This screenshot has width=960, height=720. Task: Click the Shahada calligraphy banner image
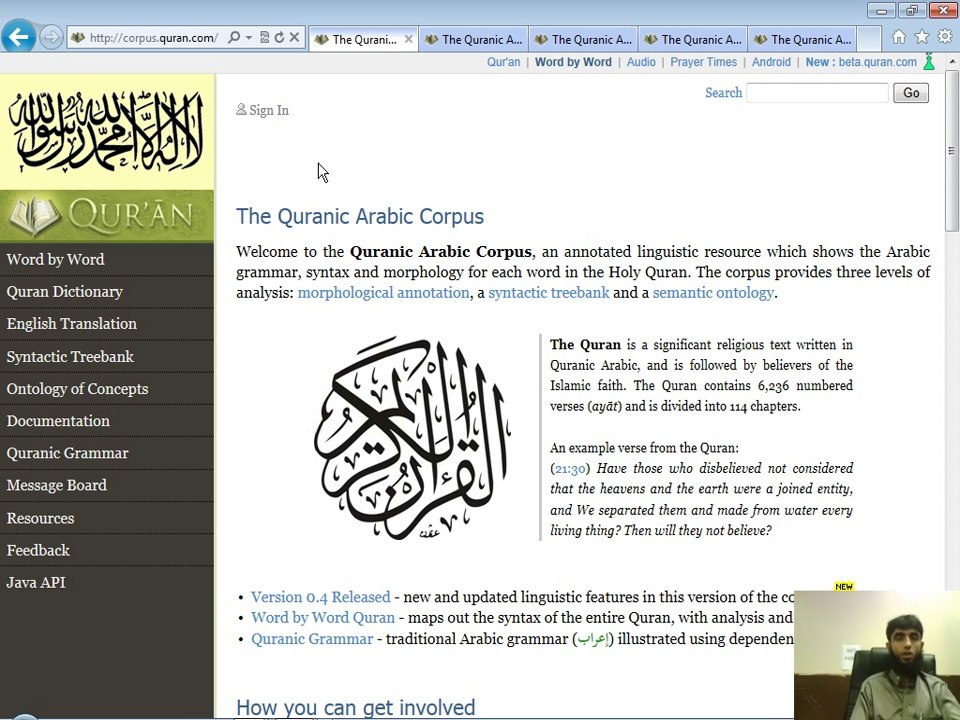coord(107,132)
